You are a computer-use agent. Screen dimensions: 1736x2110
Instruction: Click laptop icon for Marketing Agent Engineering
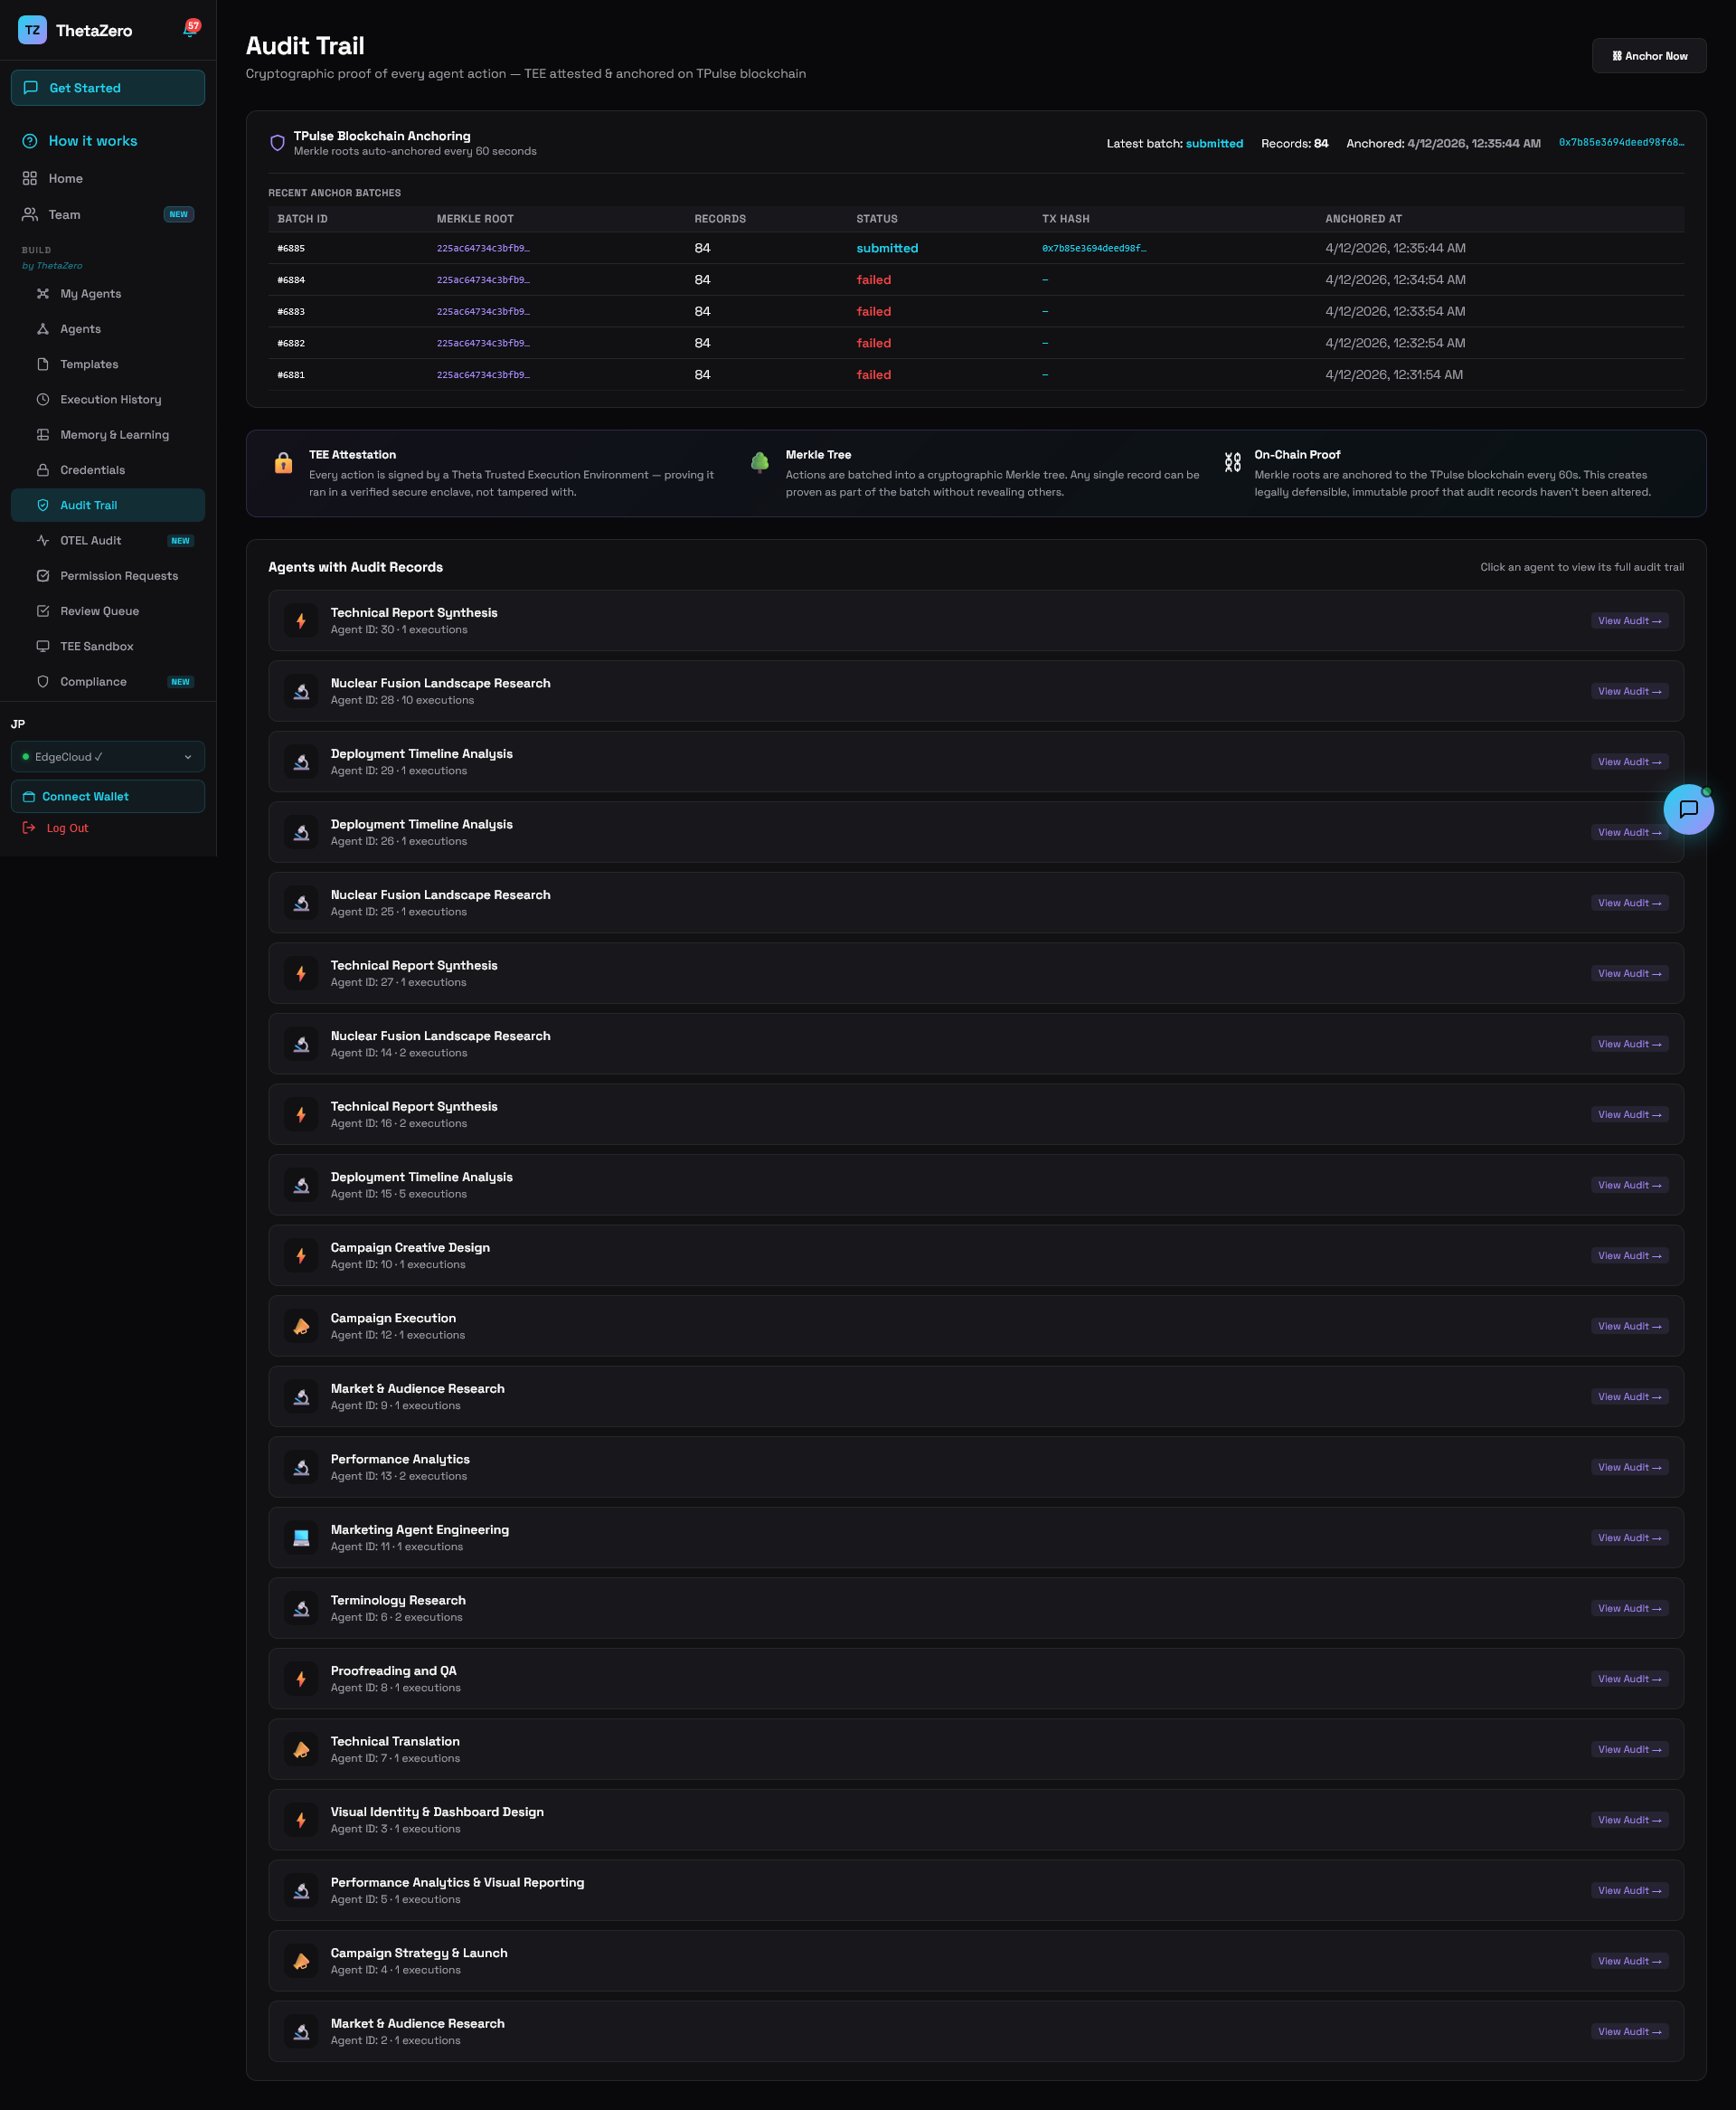[x=301, y=1537]
